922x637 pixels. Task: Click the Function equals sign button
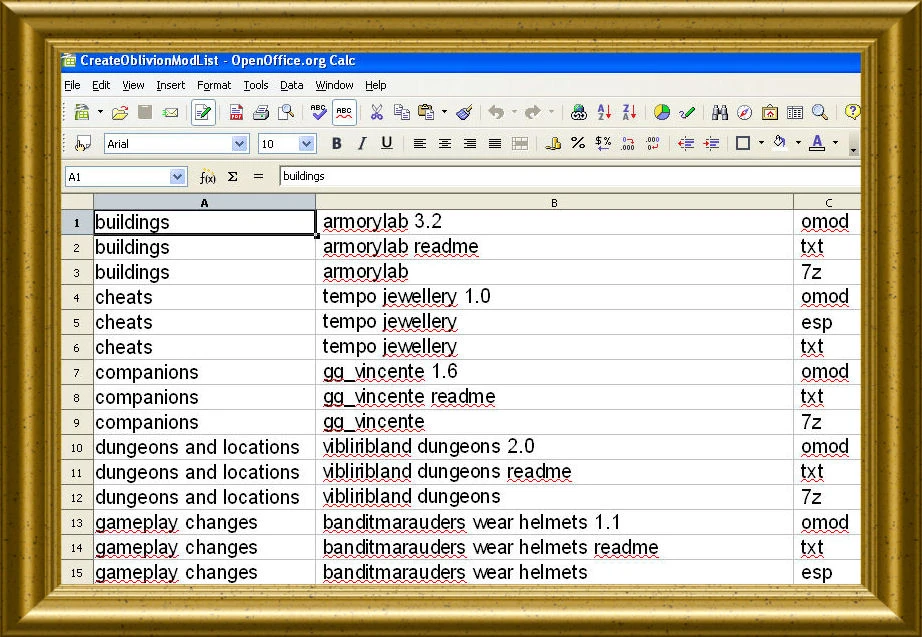point(258,176)
